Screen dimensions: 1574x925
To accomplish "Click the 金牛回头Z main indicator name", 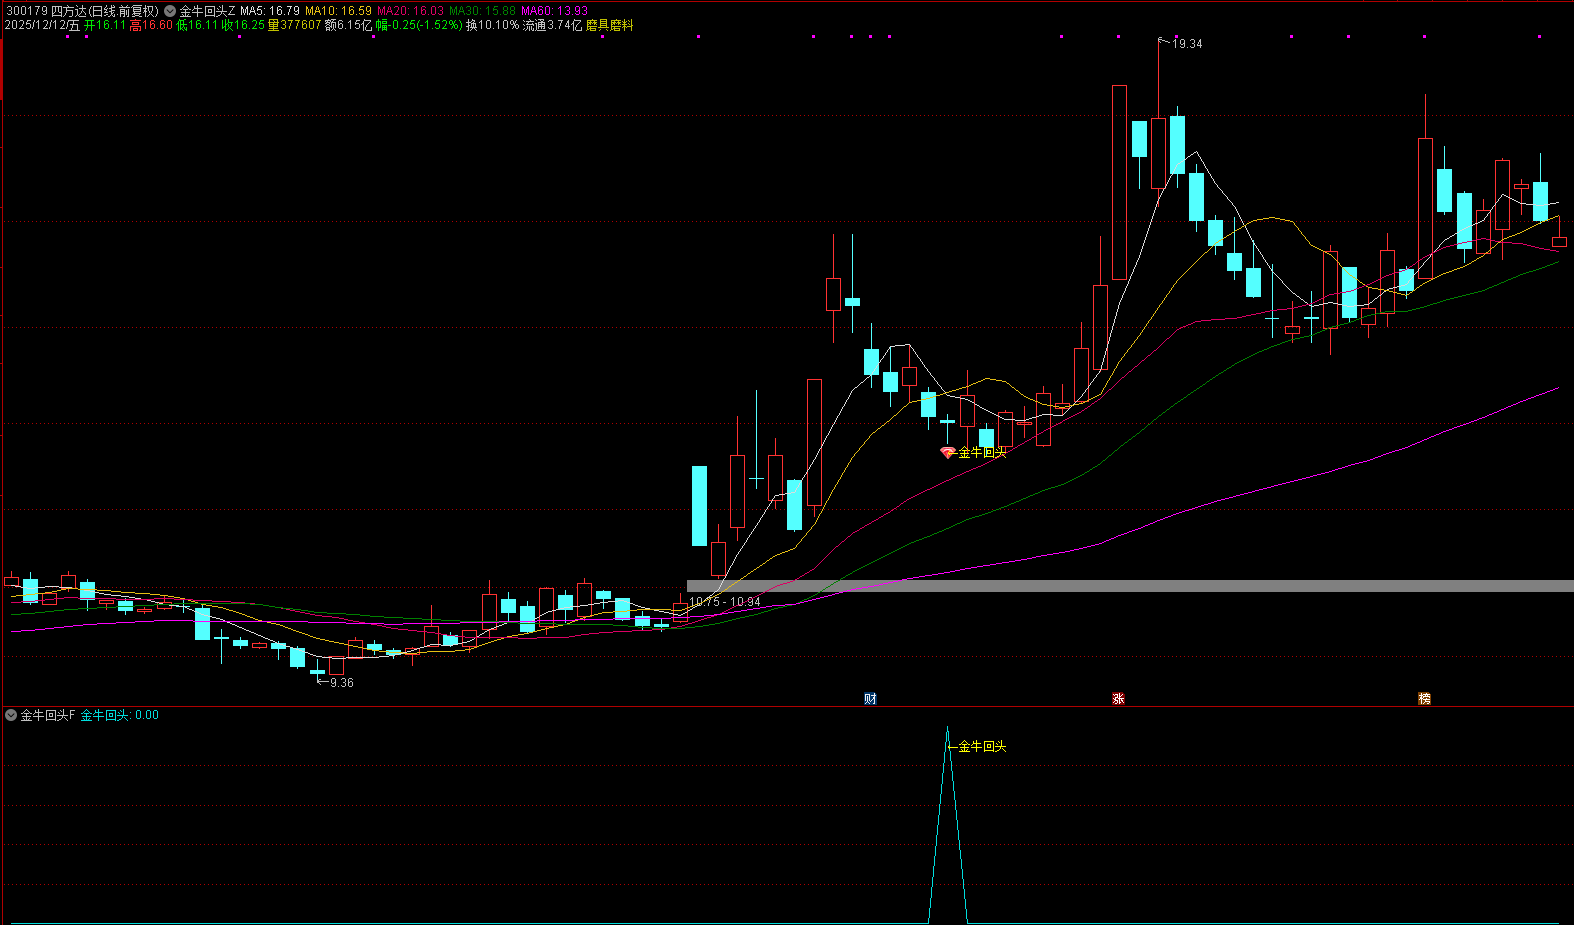I will [208, 11].
